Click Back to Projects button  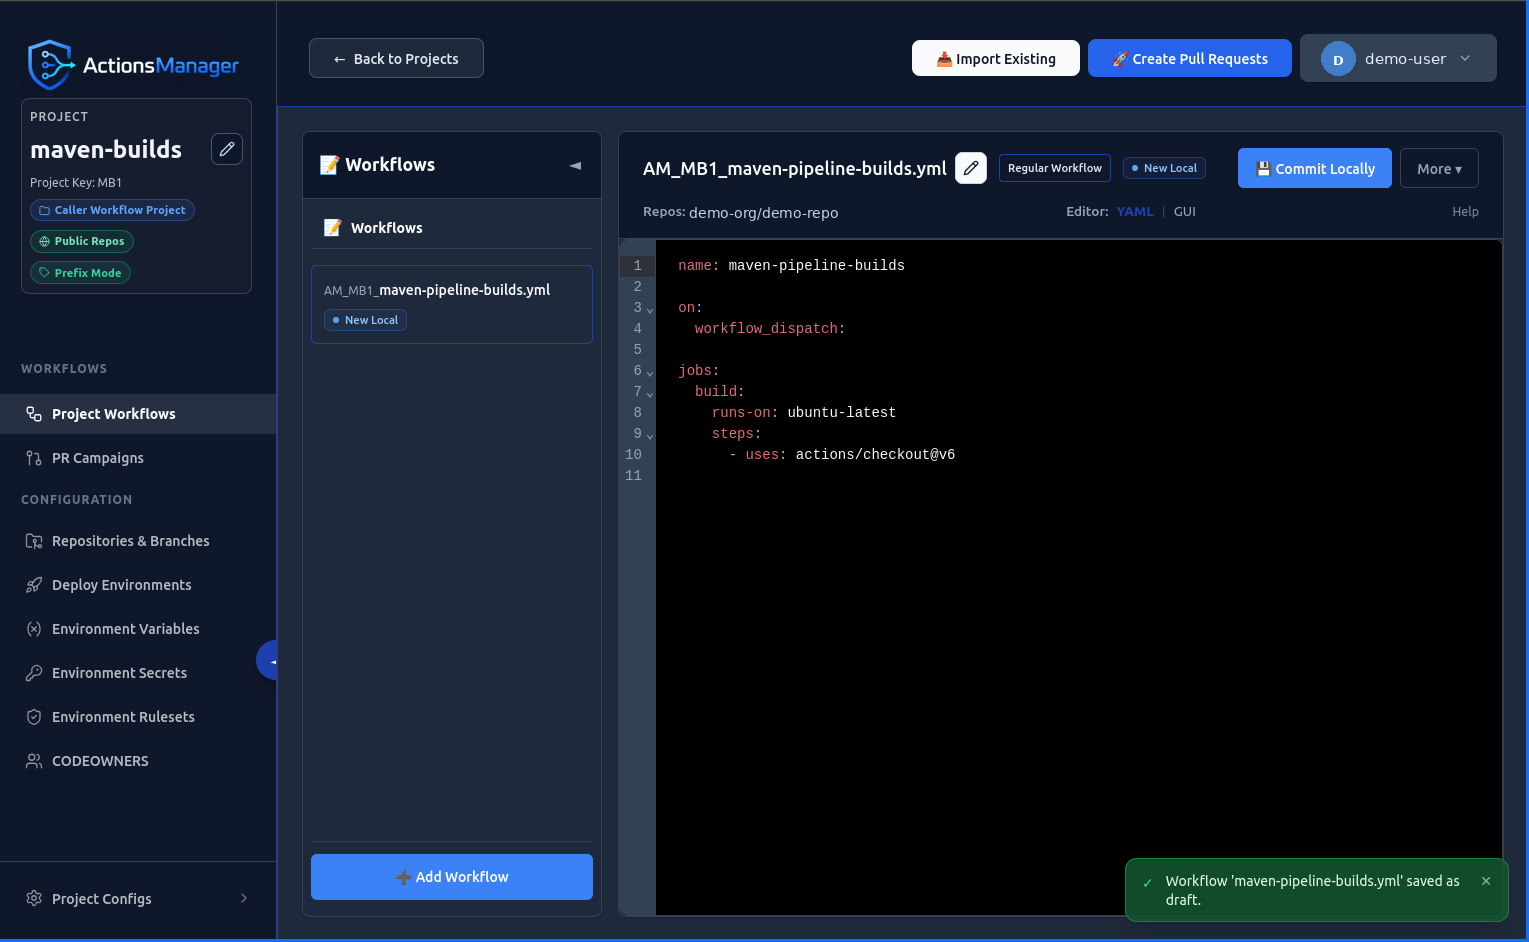click(396, 58)
